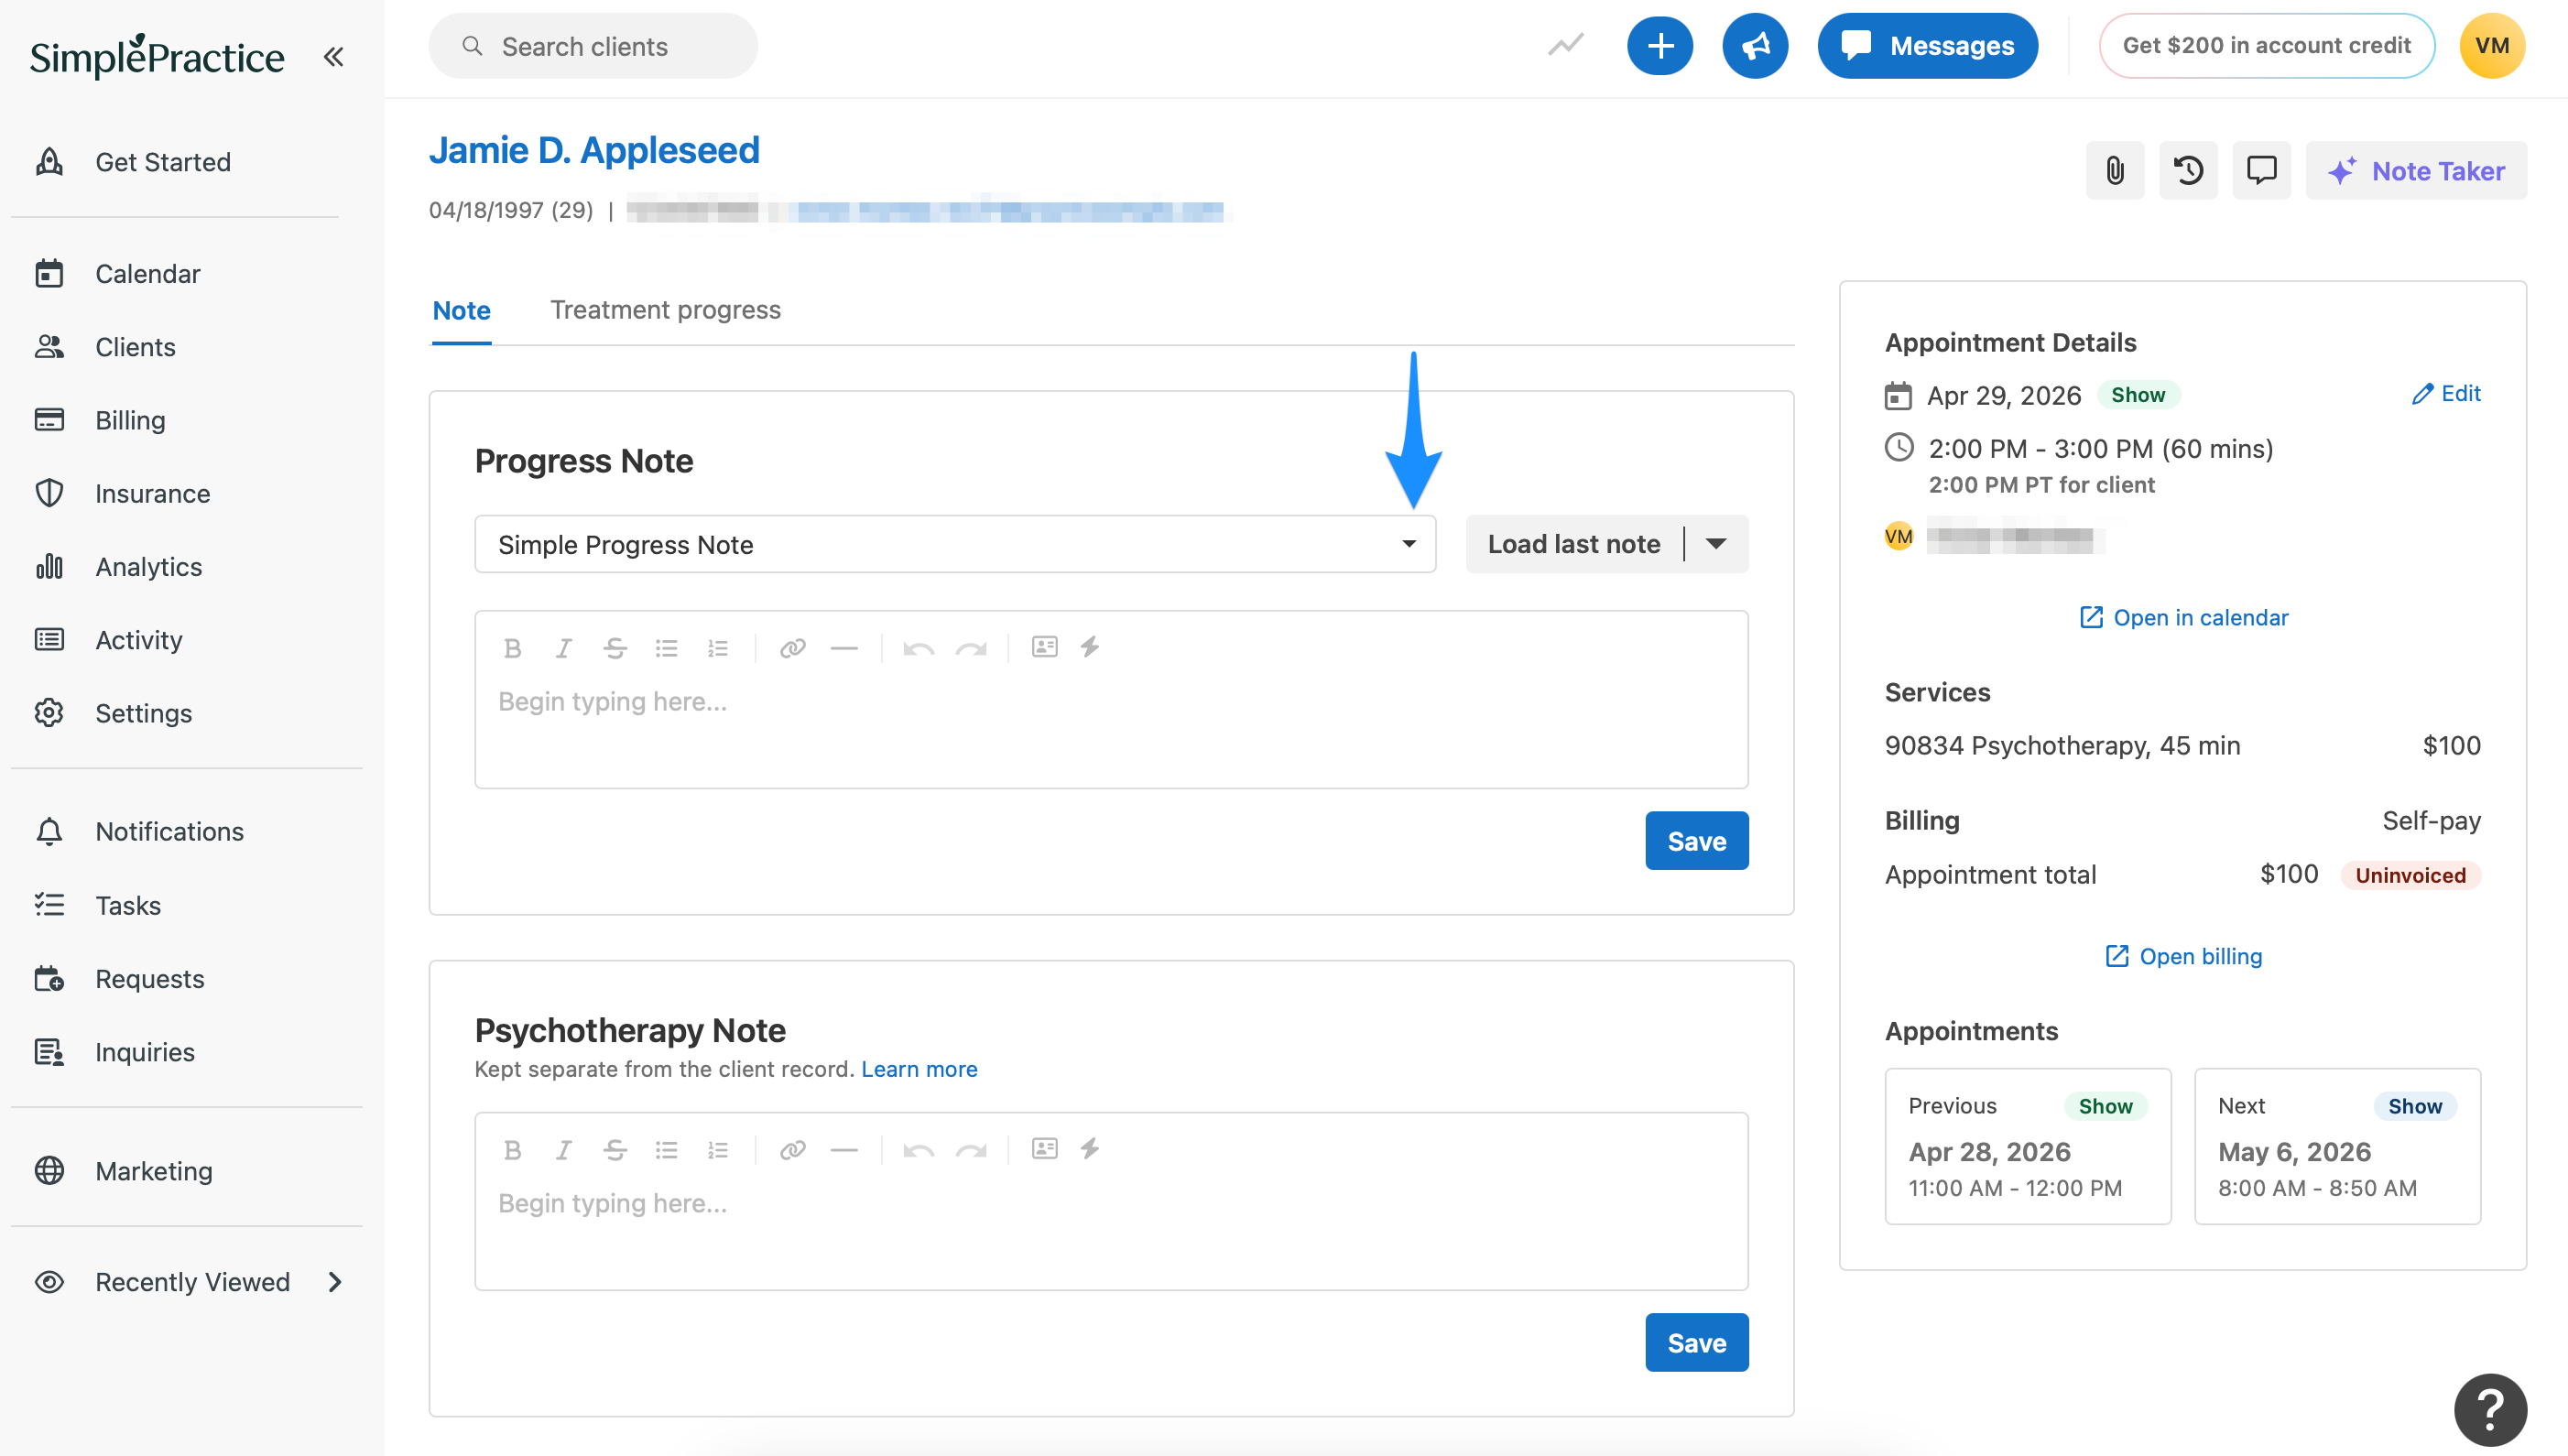
Task: Click Load last note button
Action: tap(1573, 544)
